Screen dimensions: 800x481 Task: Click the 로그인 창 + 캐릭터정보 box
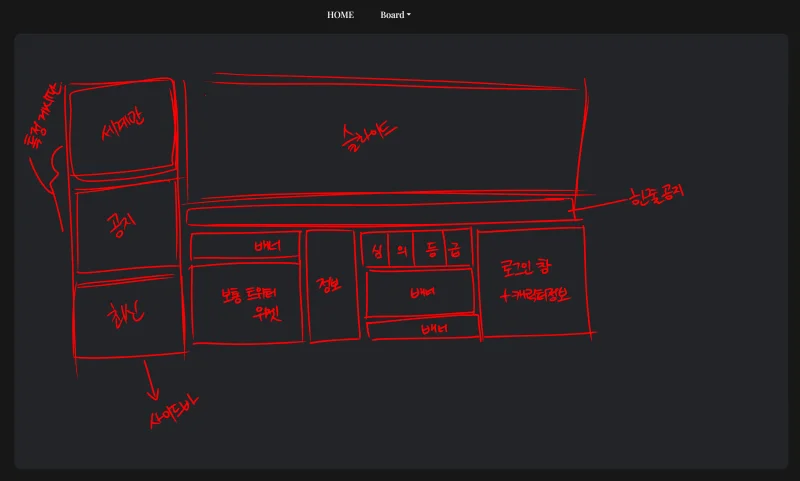tap(530, 282)
